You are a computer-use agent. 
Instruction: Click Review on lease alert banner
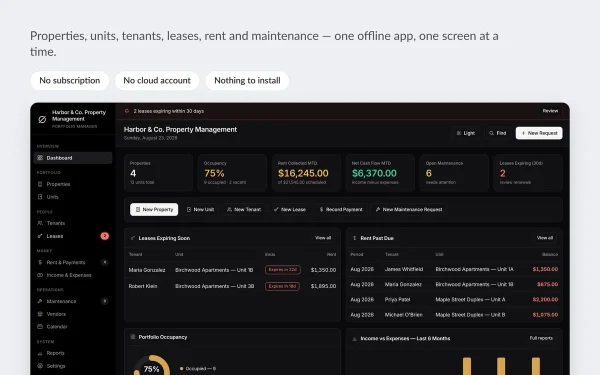(x=550, y=111)
